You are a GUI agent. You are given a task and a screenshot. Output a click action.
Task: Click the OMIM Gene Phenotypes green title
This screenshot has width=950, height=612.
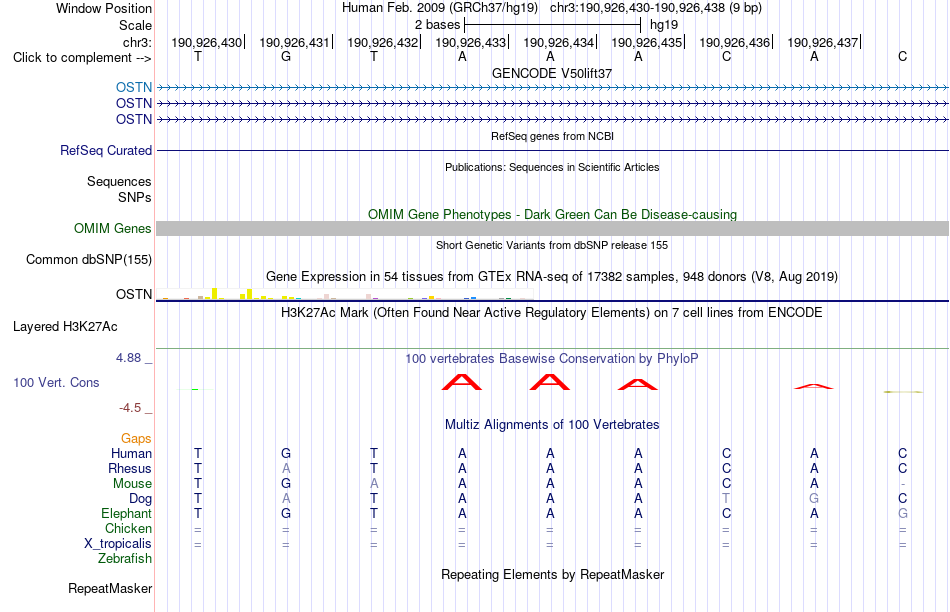553,215
